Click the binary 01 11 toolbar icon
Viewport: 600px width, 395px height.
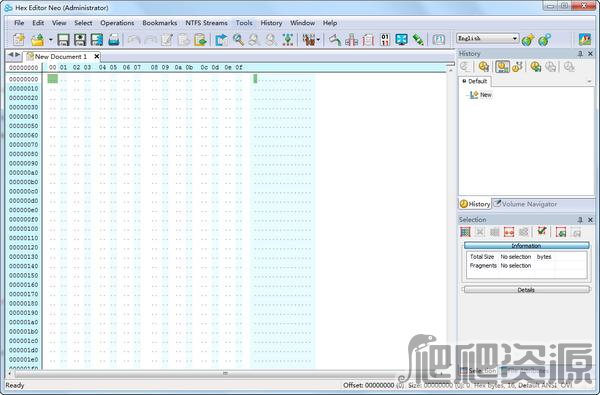(385, 39)
